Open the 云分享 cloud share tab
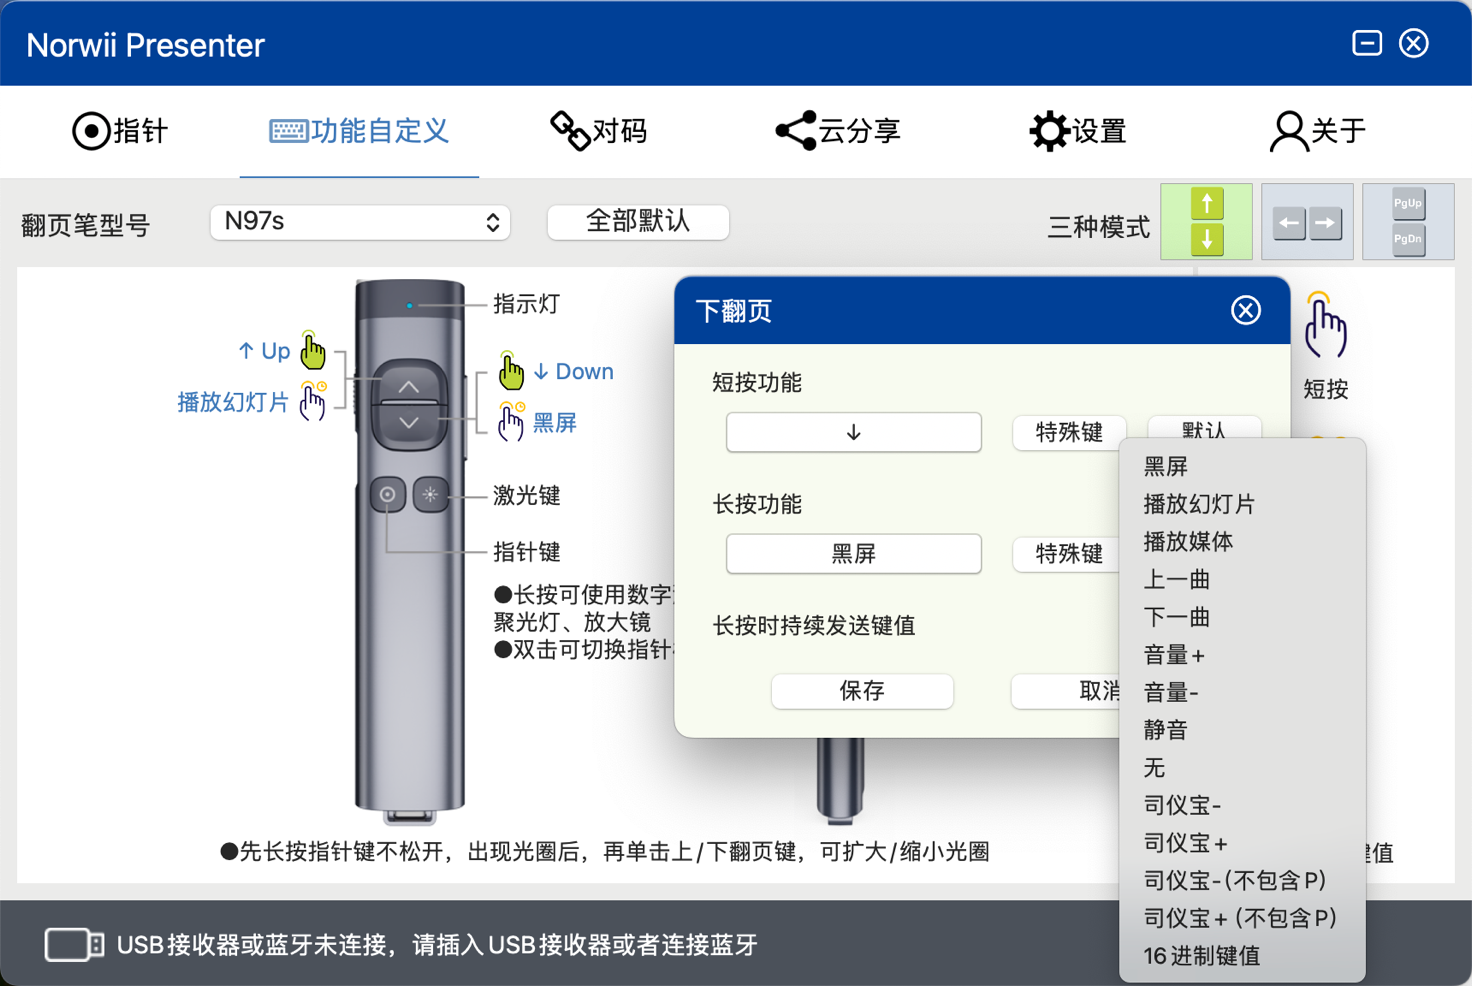 point(838,131)
